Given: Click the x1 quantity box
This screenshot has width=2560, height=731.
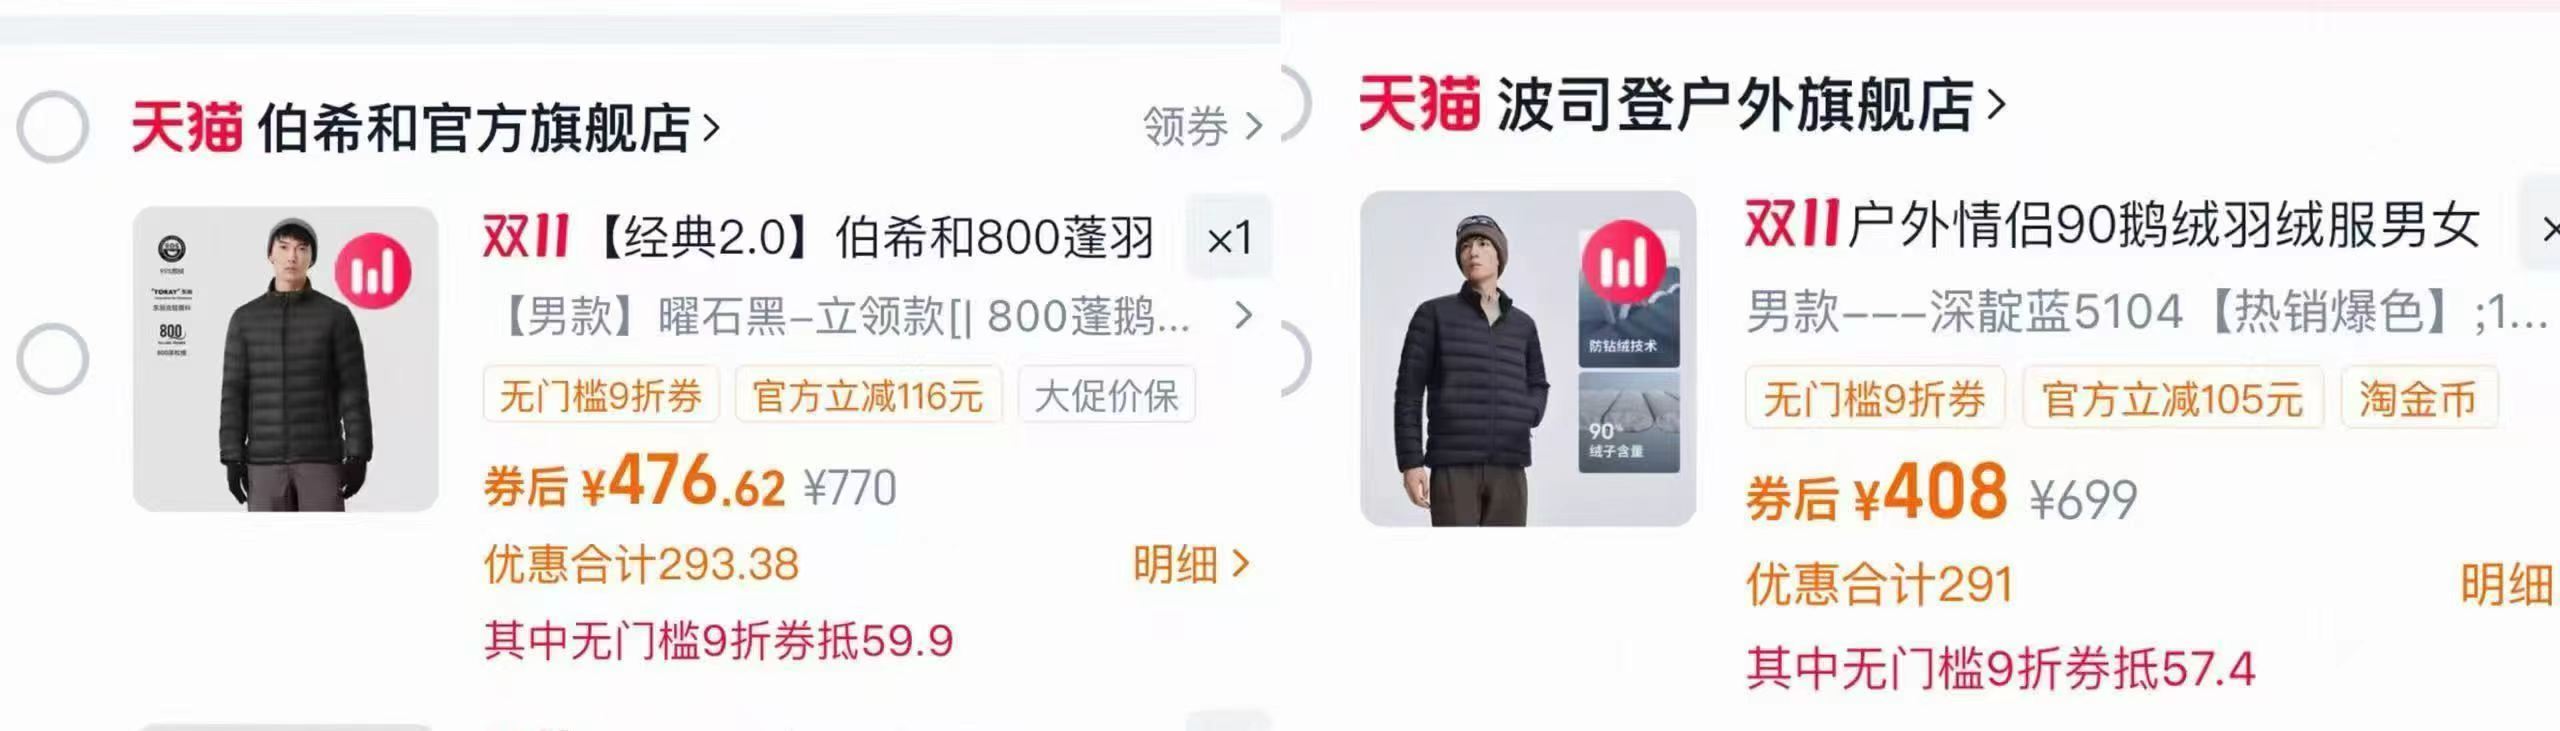Looking at the screenshot, I should click(x=1229, y=239).
